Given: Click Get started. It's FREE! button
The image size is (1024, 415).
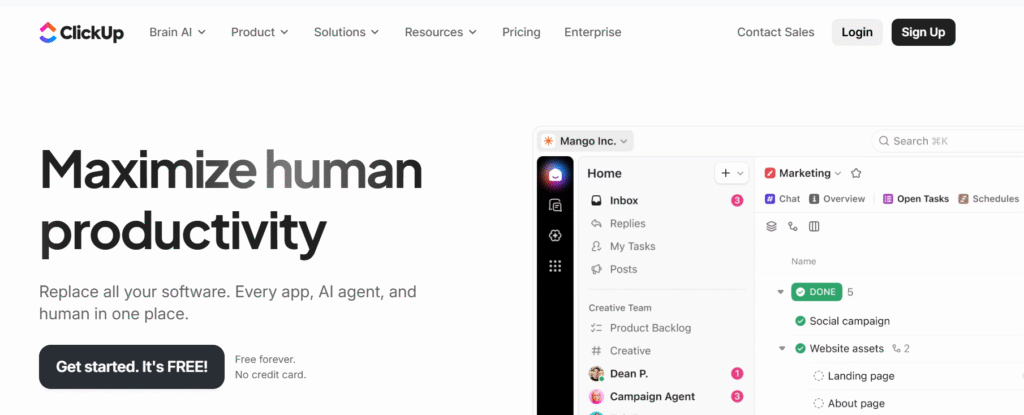Looking at the screenshot, I should 131,367.
